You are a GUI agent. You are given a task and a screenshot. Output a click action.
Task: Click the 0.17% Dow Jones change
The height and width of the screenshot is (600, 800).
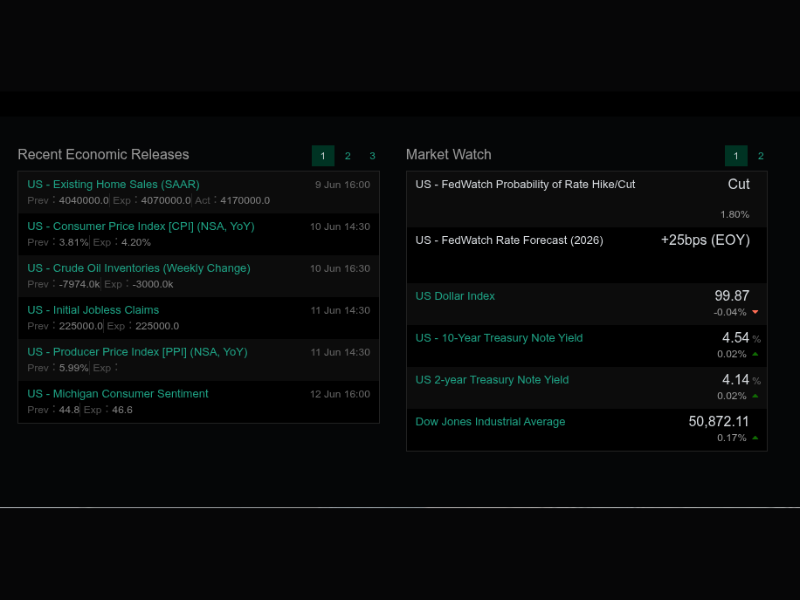[x=732, y=437]
